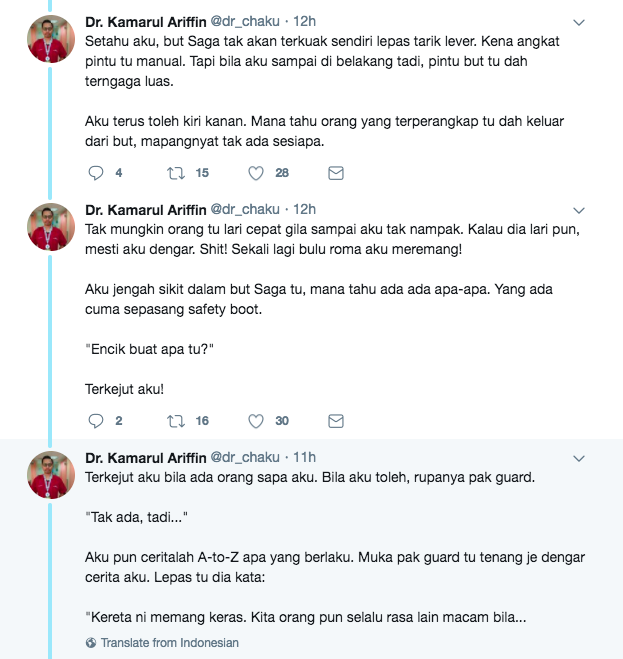Viewport: 623px width, 659px height.
Task: Click @dr_chaku handle on second tweet
Action: click(x=245, y=209)
